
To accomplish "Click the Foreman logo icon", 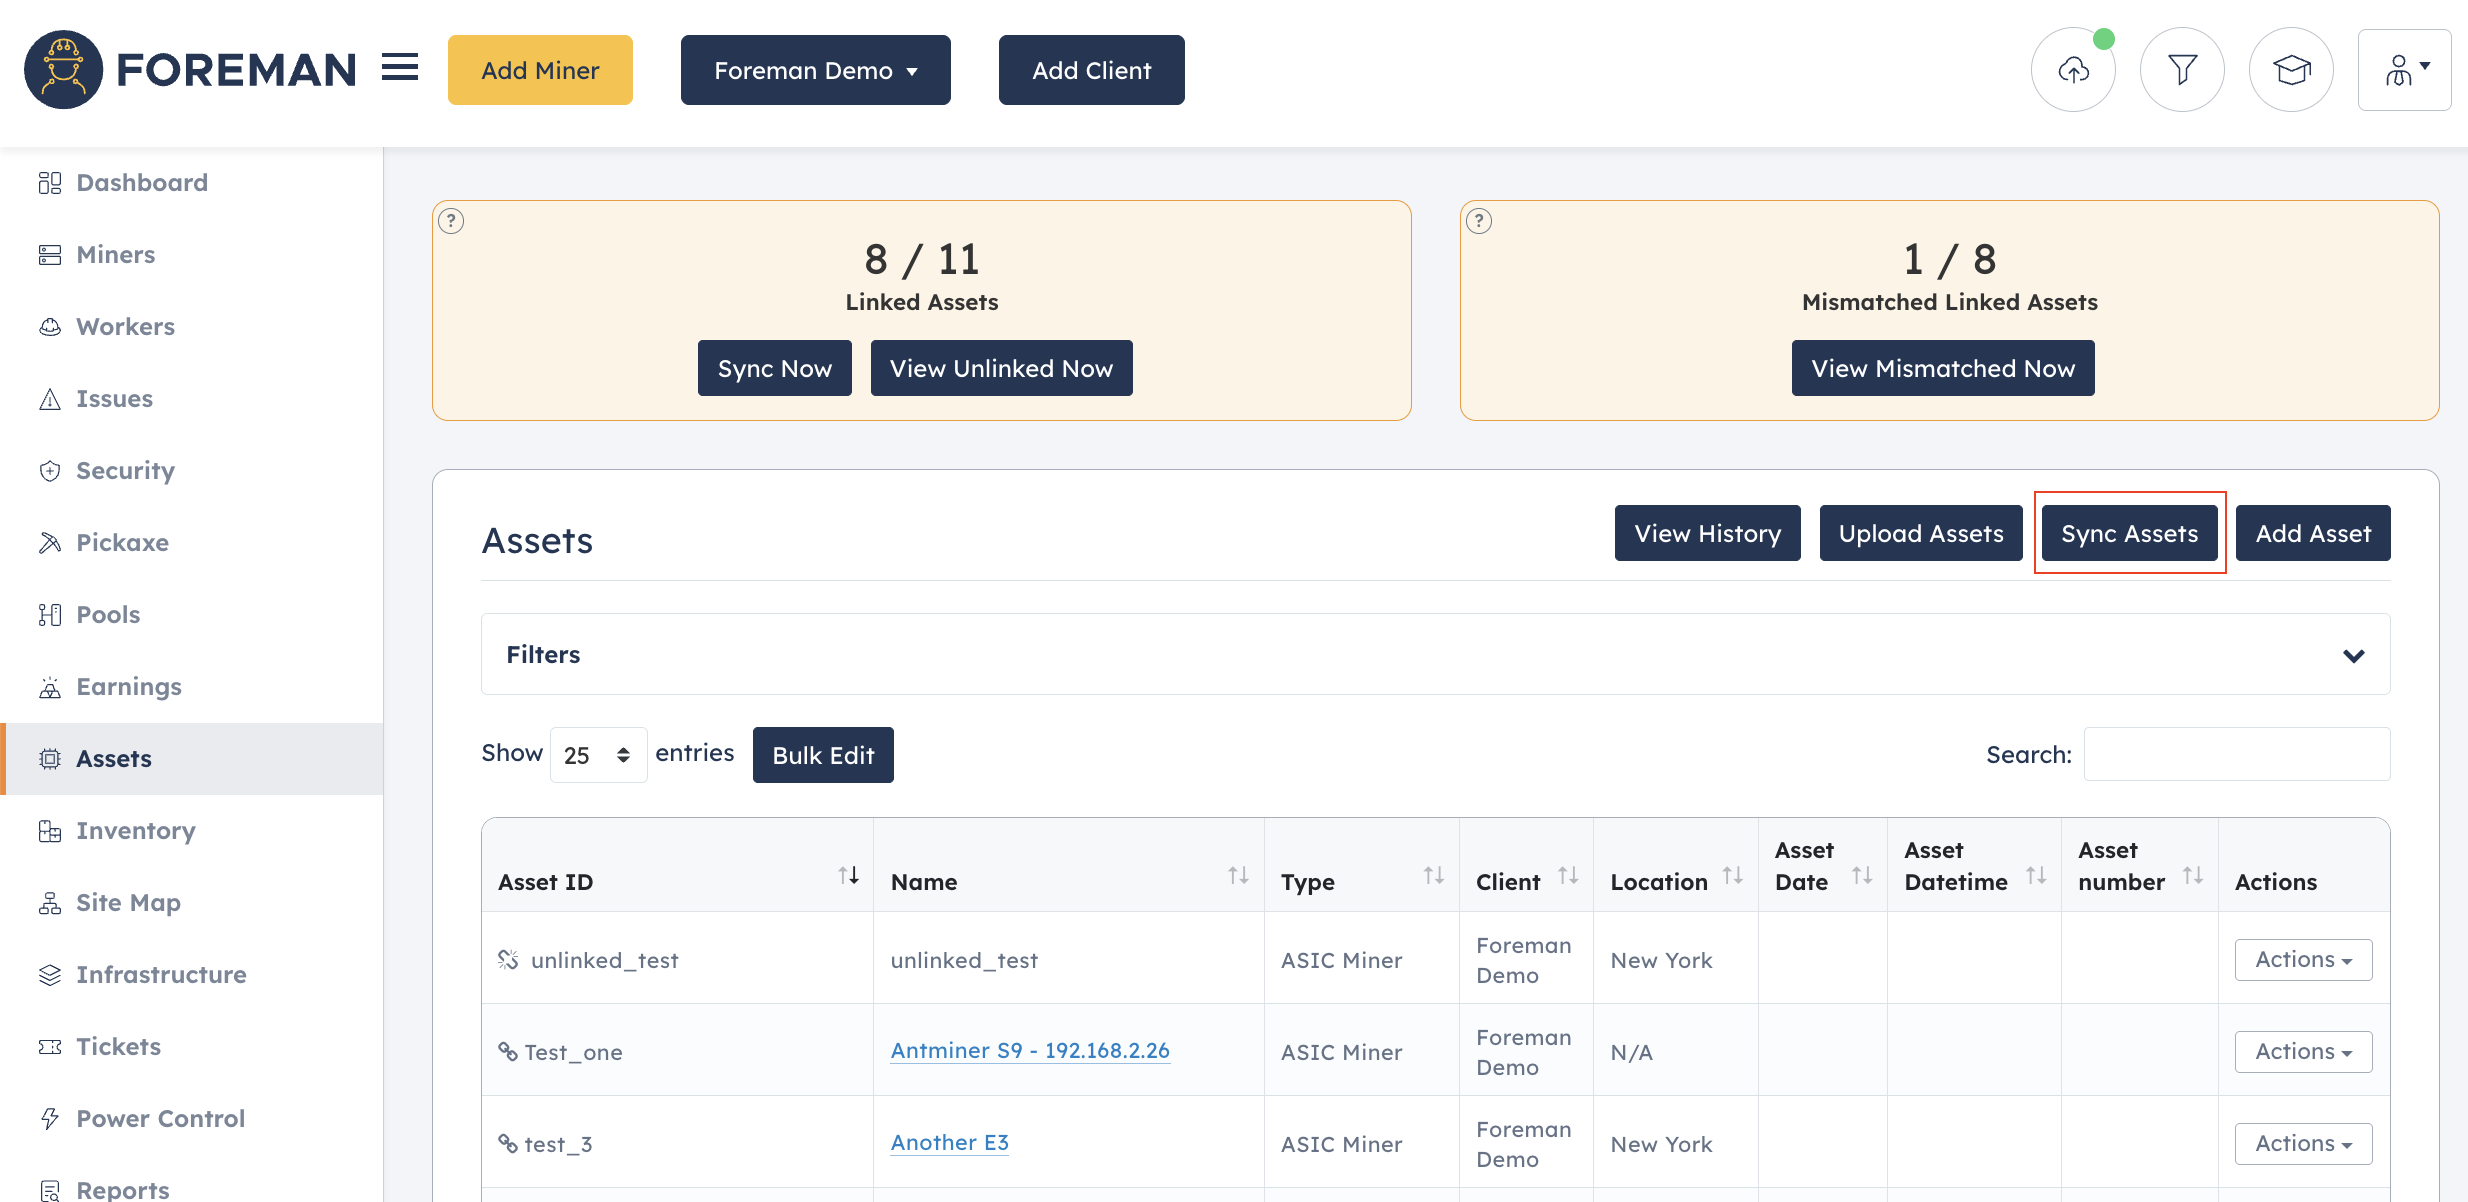I will [63, 70].
